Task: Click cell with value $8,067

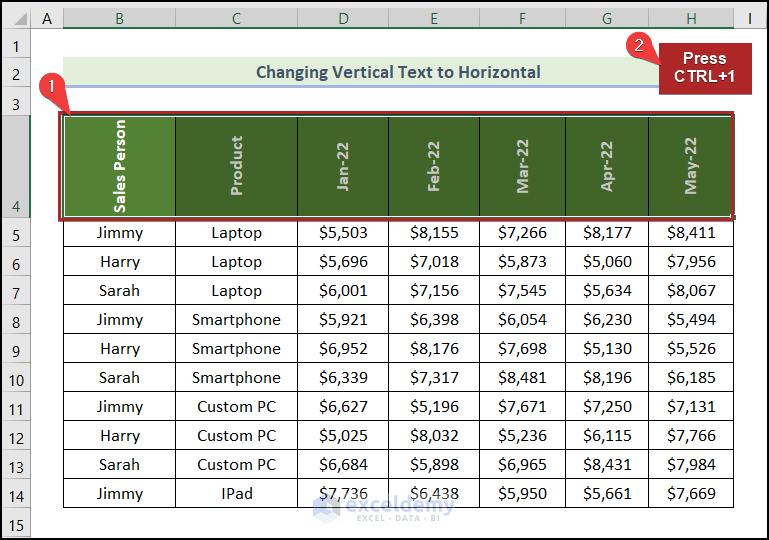Action: point(691,290)
